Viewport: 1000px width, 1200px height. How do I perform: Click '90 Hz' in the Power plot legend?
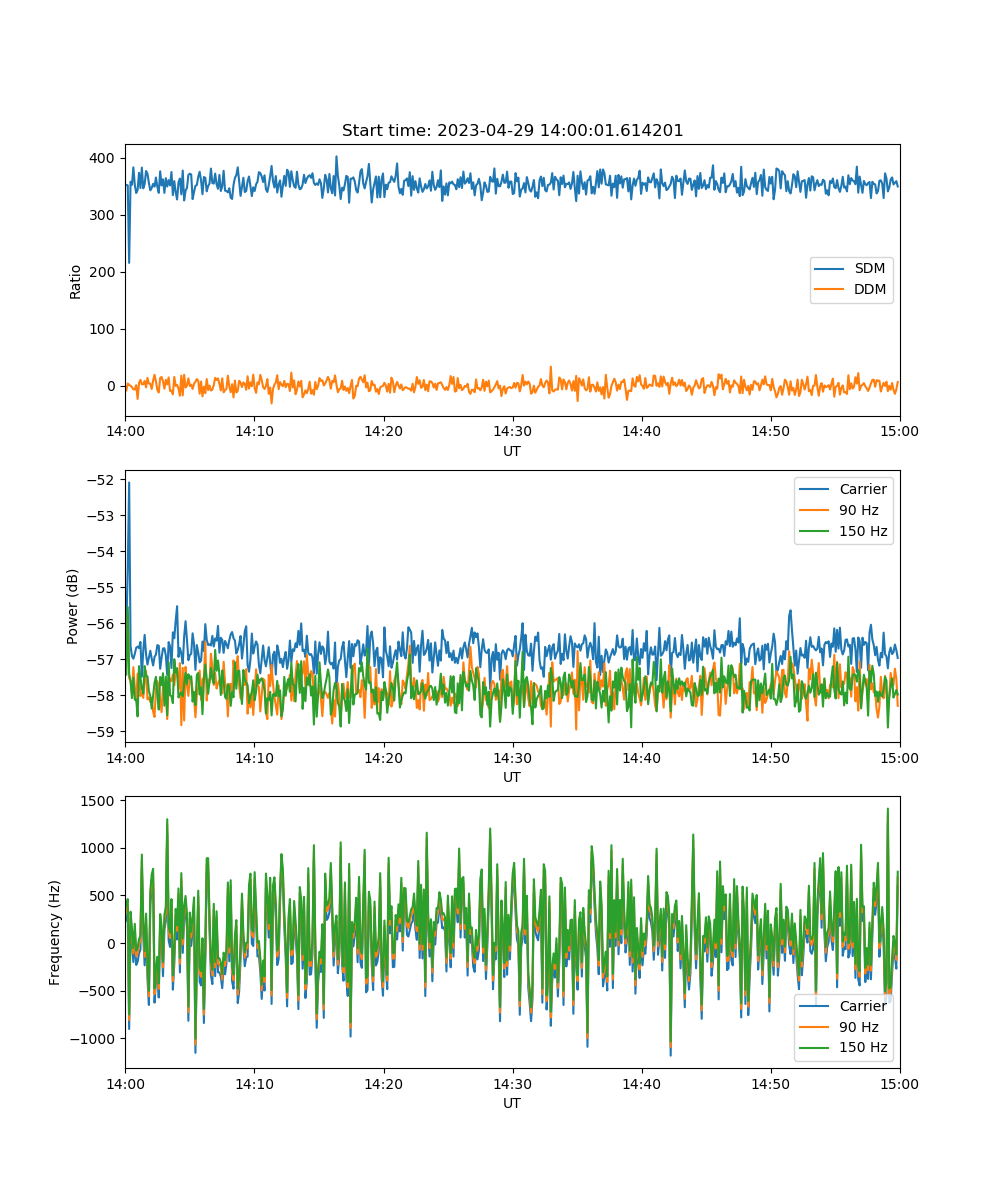858,510
